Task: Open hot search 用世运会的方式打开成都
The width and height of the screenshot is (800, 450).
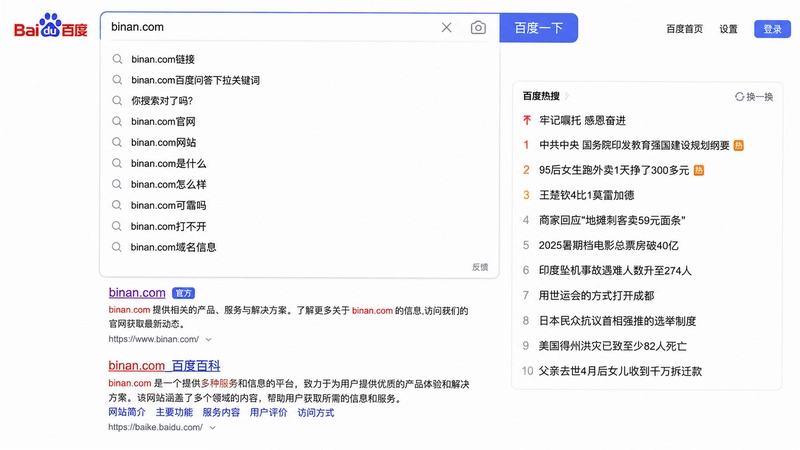Action: (x=596, y=295)
